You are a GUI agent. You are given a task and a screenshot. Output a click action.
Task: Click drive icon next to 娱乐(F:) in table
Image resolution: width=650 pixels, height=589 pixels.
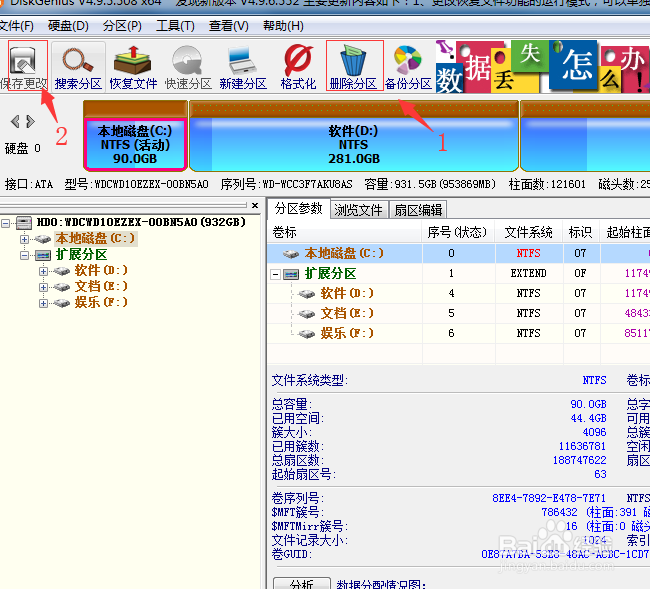point(307,334)
